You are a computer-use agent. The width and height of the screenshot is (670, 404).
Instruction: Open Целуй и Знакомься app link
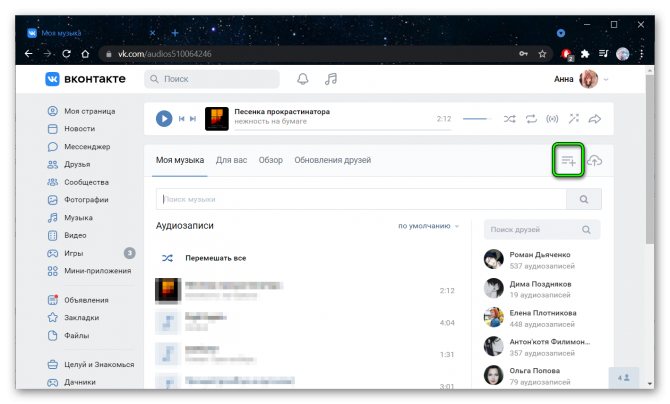point(91,365)
